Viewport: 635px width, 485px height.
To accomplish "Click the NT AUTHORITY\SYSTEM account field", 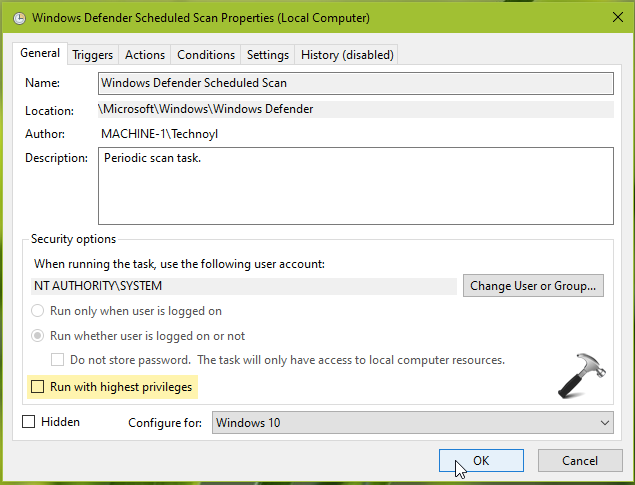I will (x=243, y=286).
